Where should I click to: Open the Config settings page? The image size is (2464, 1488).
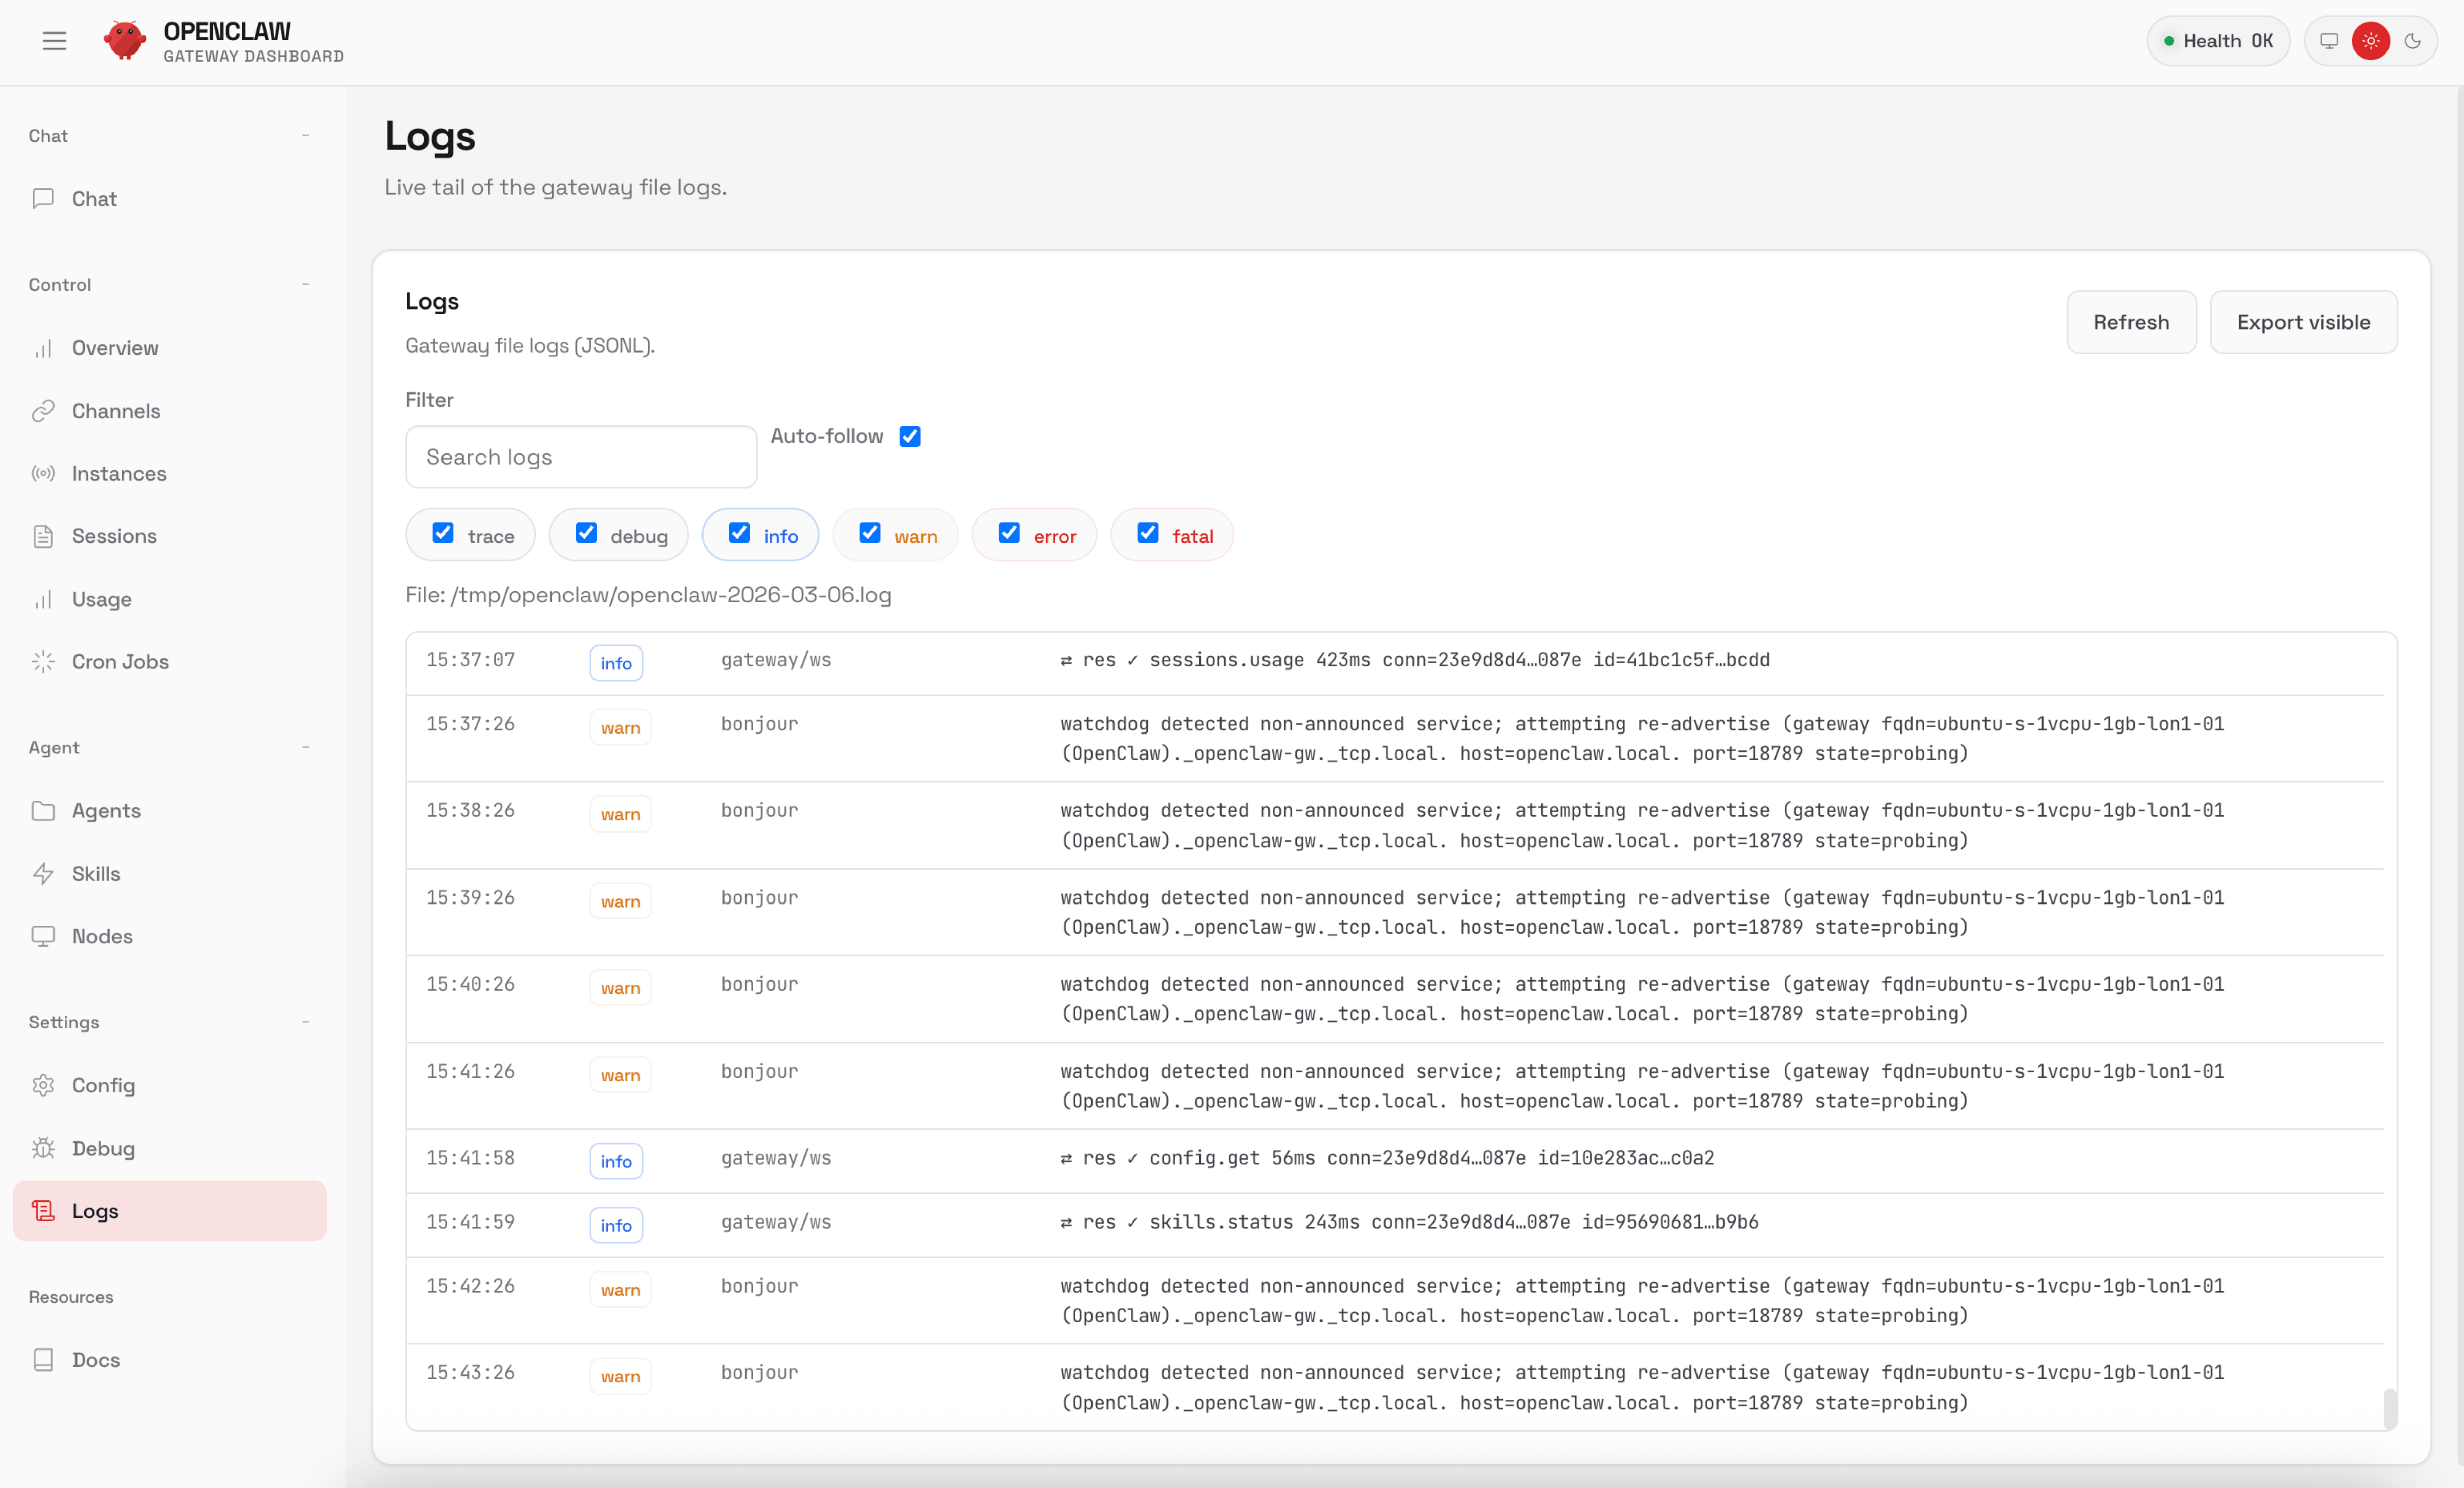click(x=103, y=1085)
